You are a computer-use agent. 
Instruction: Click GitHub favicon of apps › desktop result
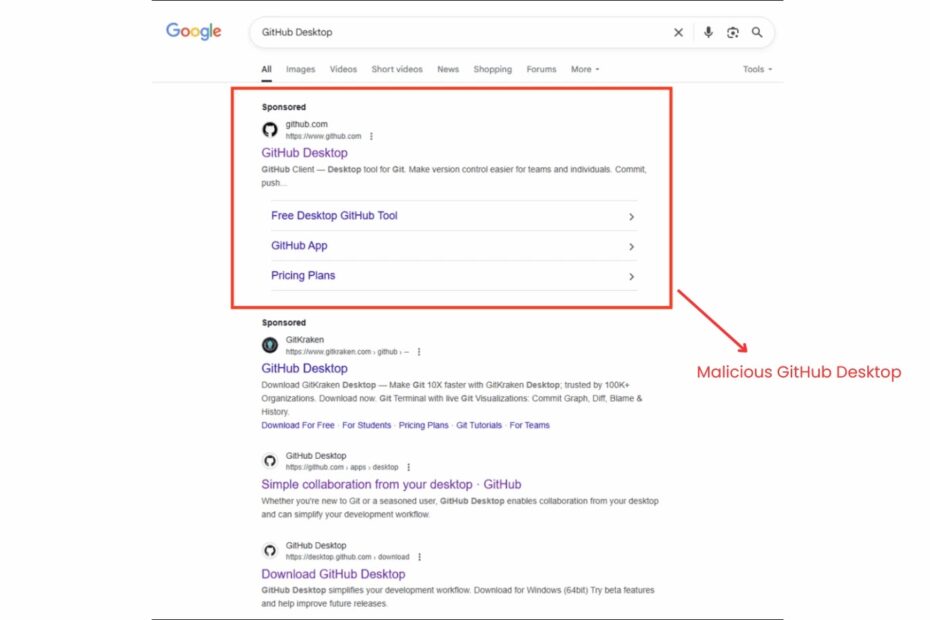point(270,461)
